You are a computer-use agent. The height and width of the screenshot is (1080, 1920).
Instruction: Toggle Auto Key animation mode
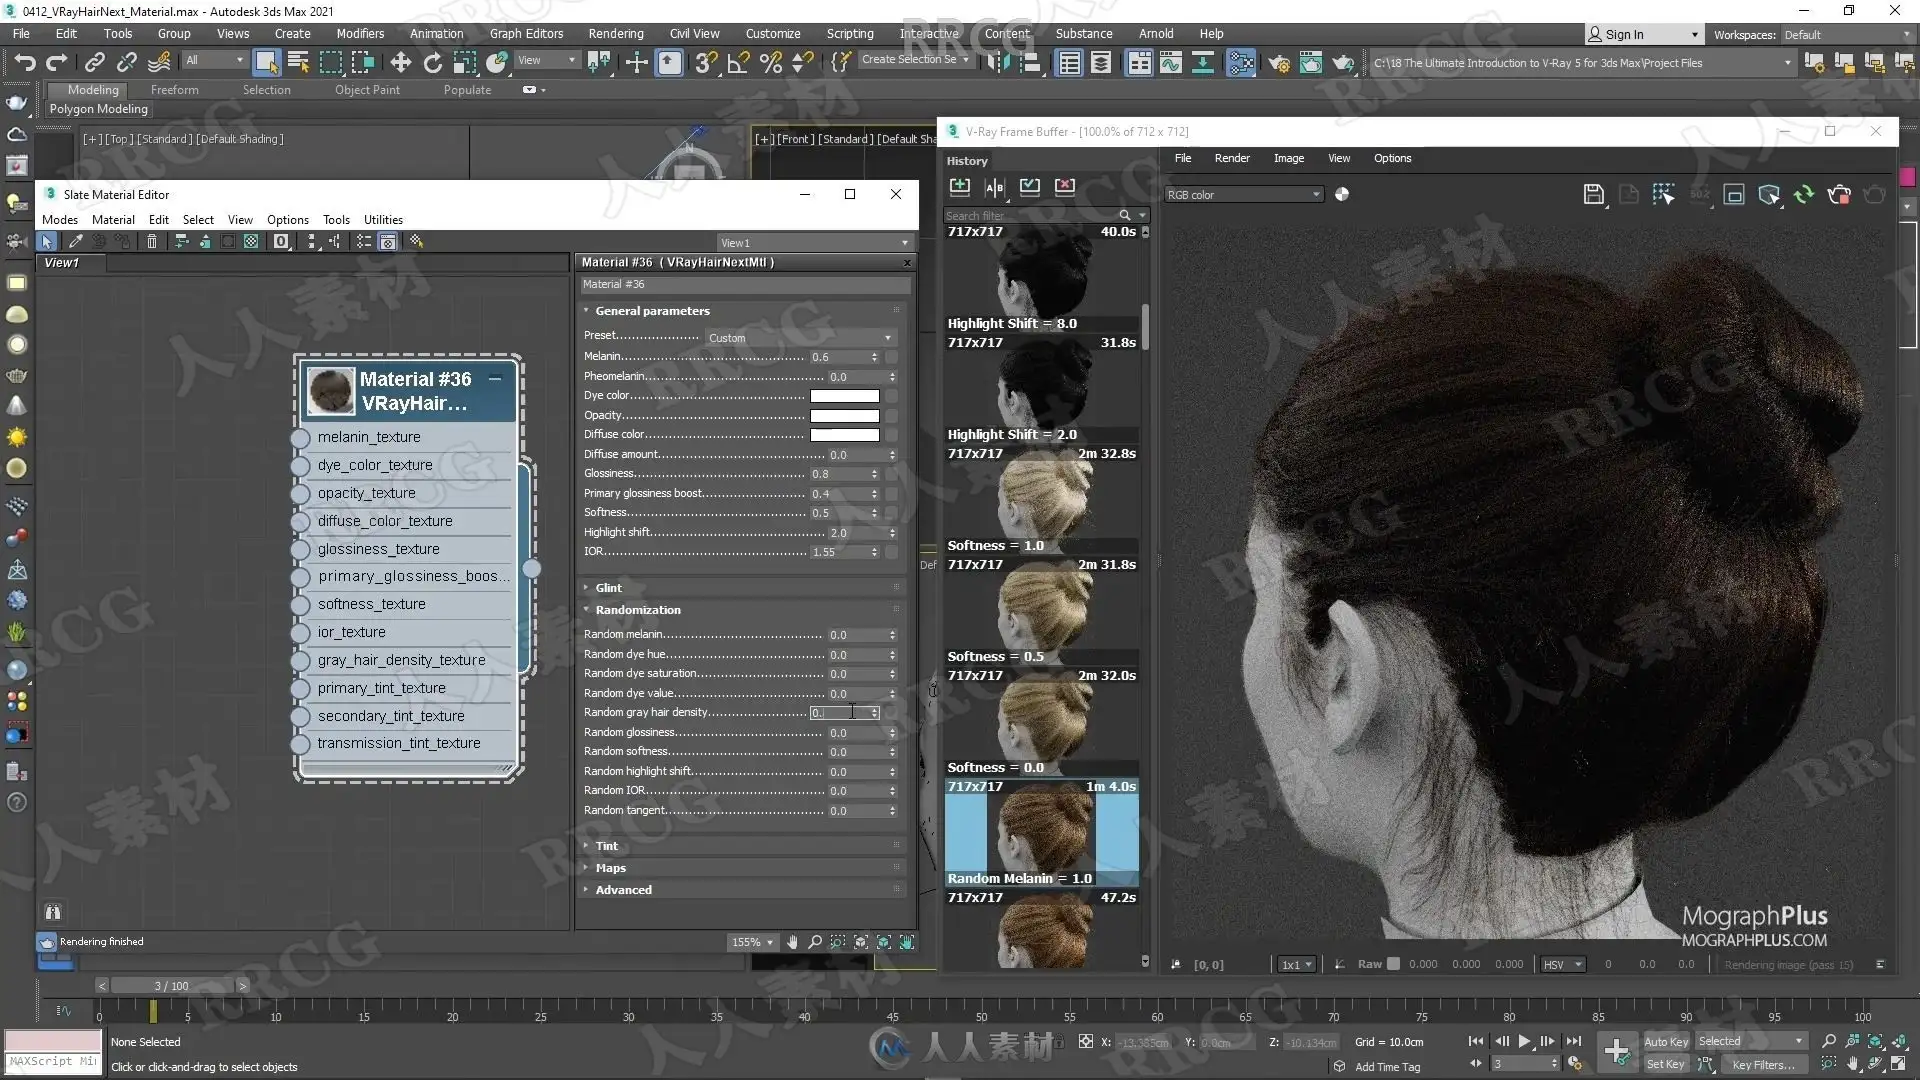pos(1666,1041)
